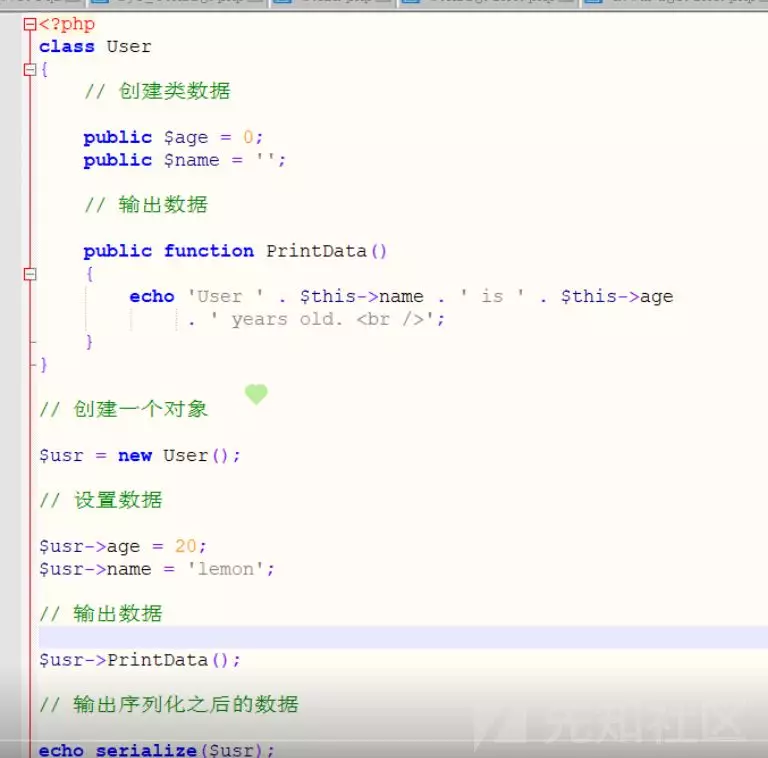This screenshot has width=768, height=758.
Task: Click the 'new' keyword in '$usr = new User();'
Action: point(135,456)
